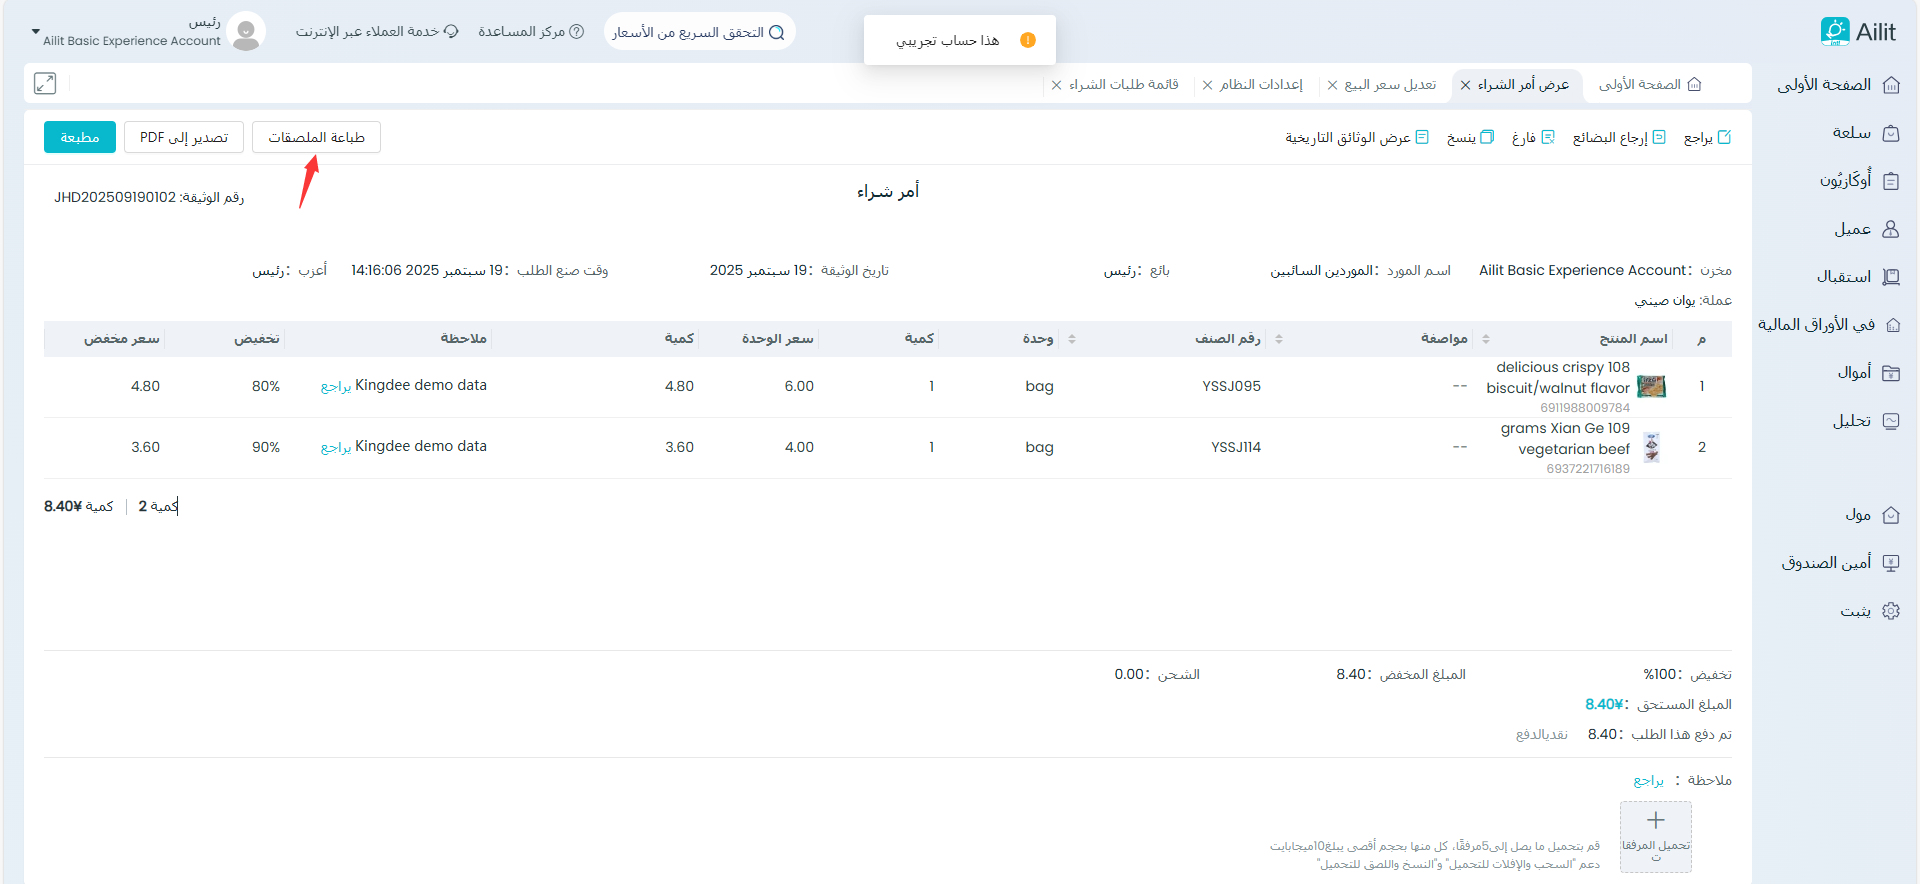Click the walnut biscuit product thumbnail
The width and height of the screenshot is (1920, 884).
pyautogui.click(x=1651, y=386)
